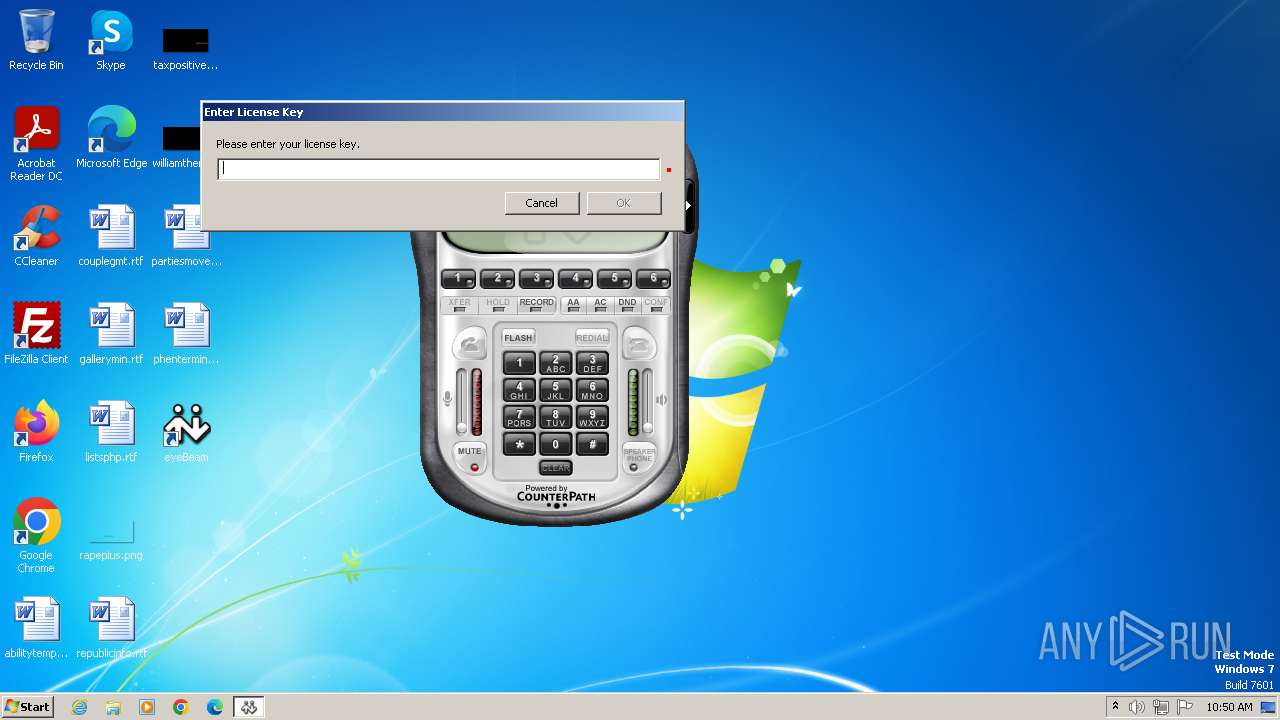Dial keypad digit 0
Viewport: 1280px width, 720px height.
tap(555, 445)
